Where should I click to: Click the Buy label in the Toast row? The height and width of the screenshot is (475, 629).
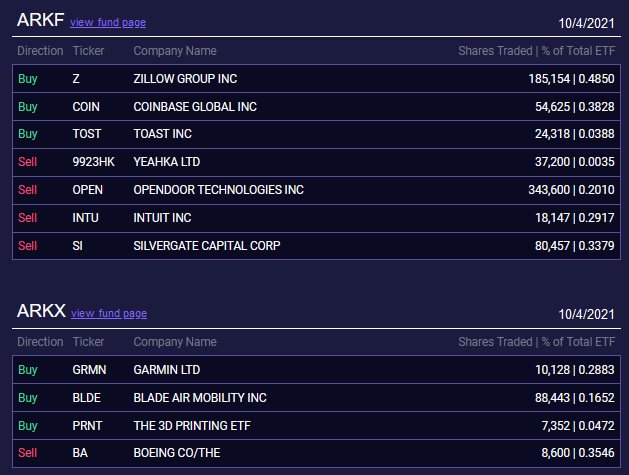tap(28, 134)
